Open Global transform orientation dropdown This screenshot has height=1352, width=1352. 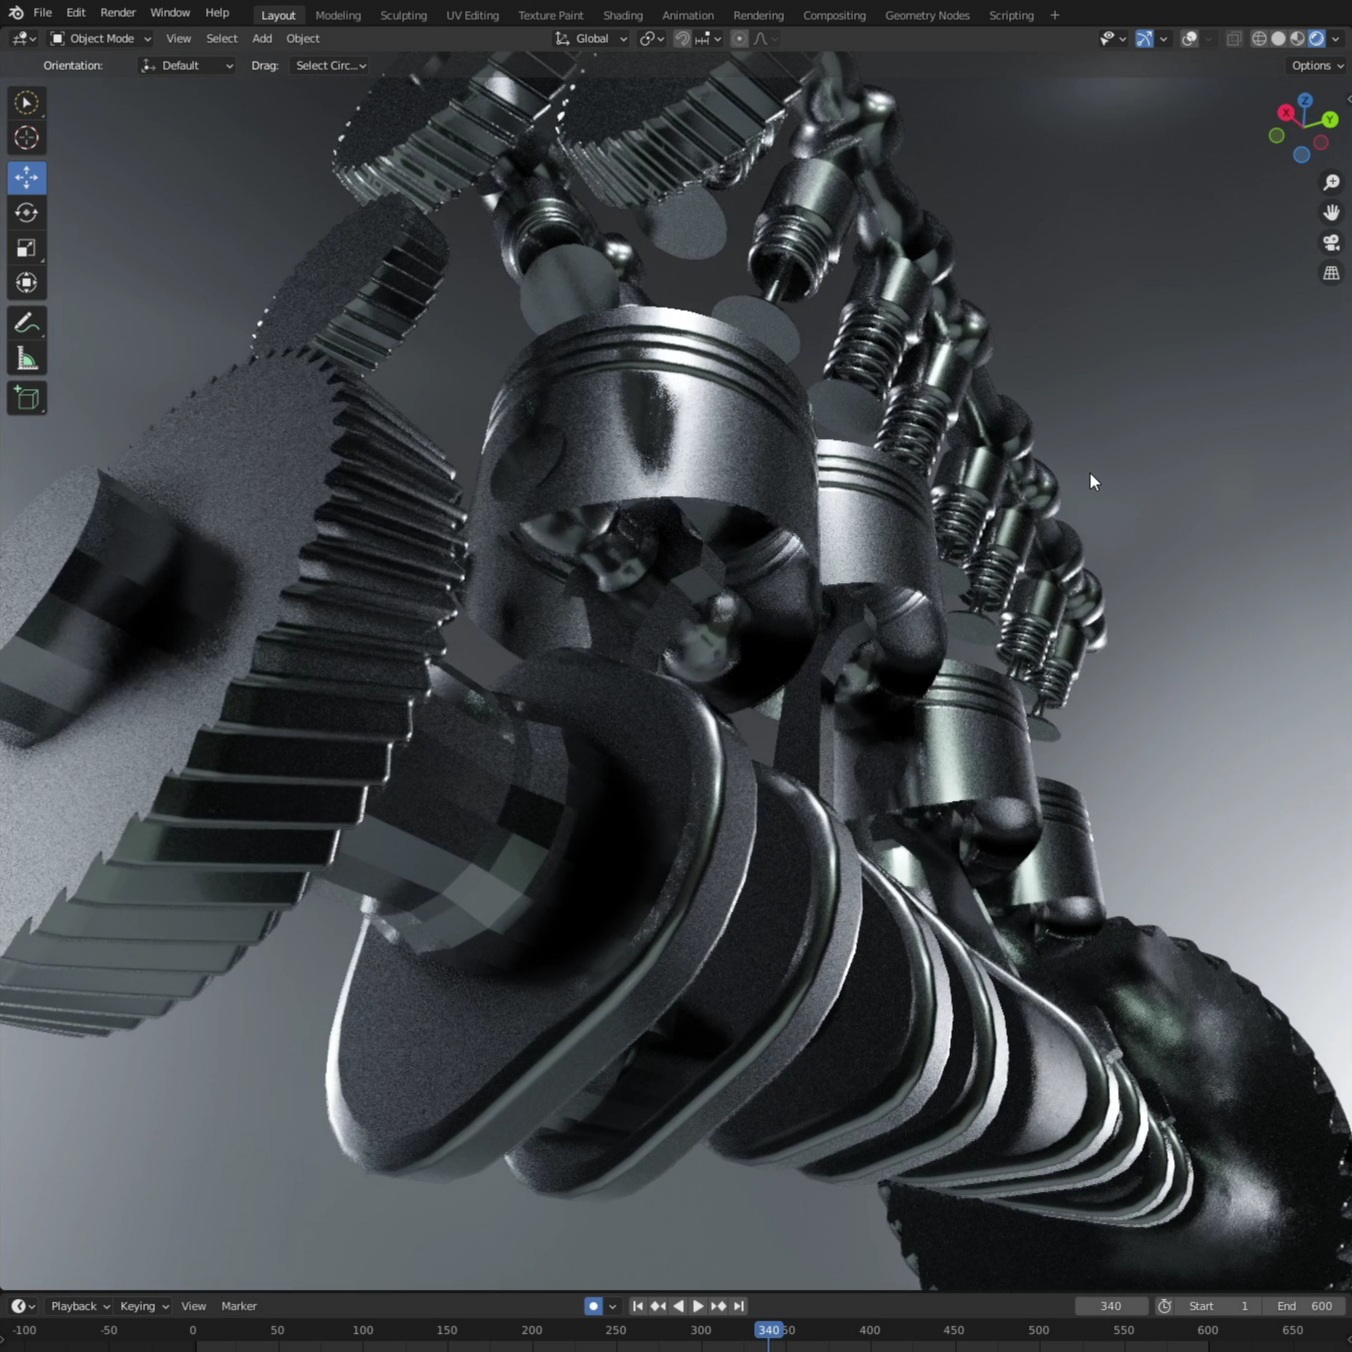coord(591,39)
